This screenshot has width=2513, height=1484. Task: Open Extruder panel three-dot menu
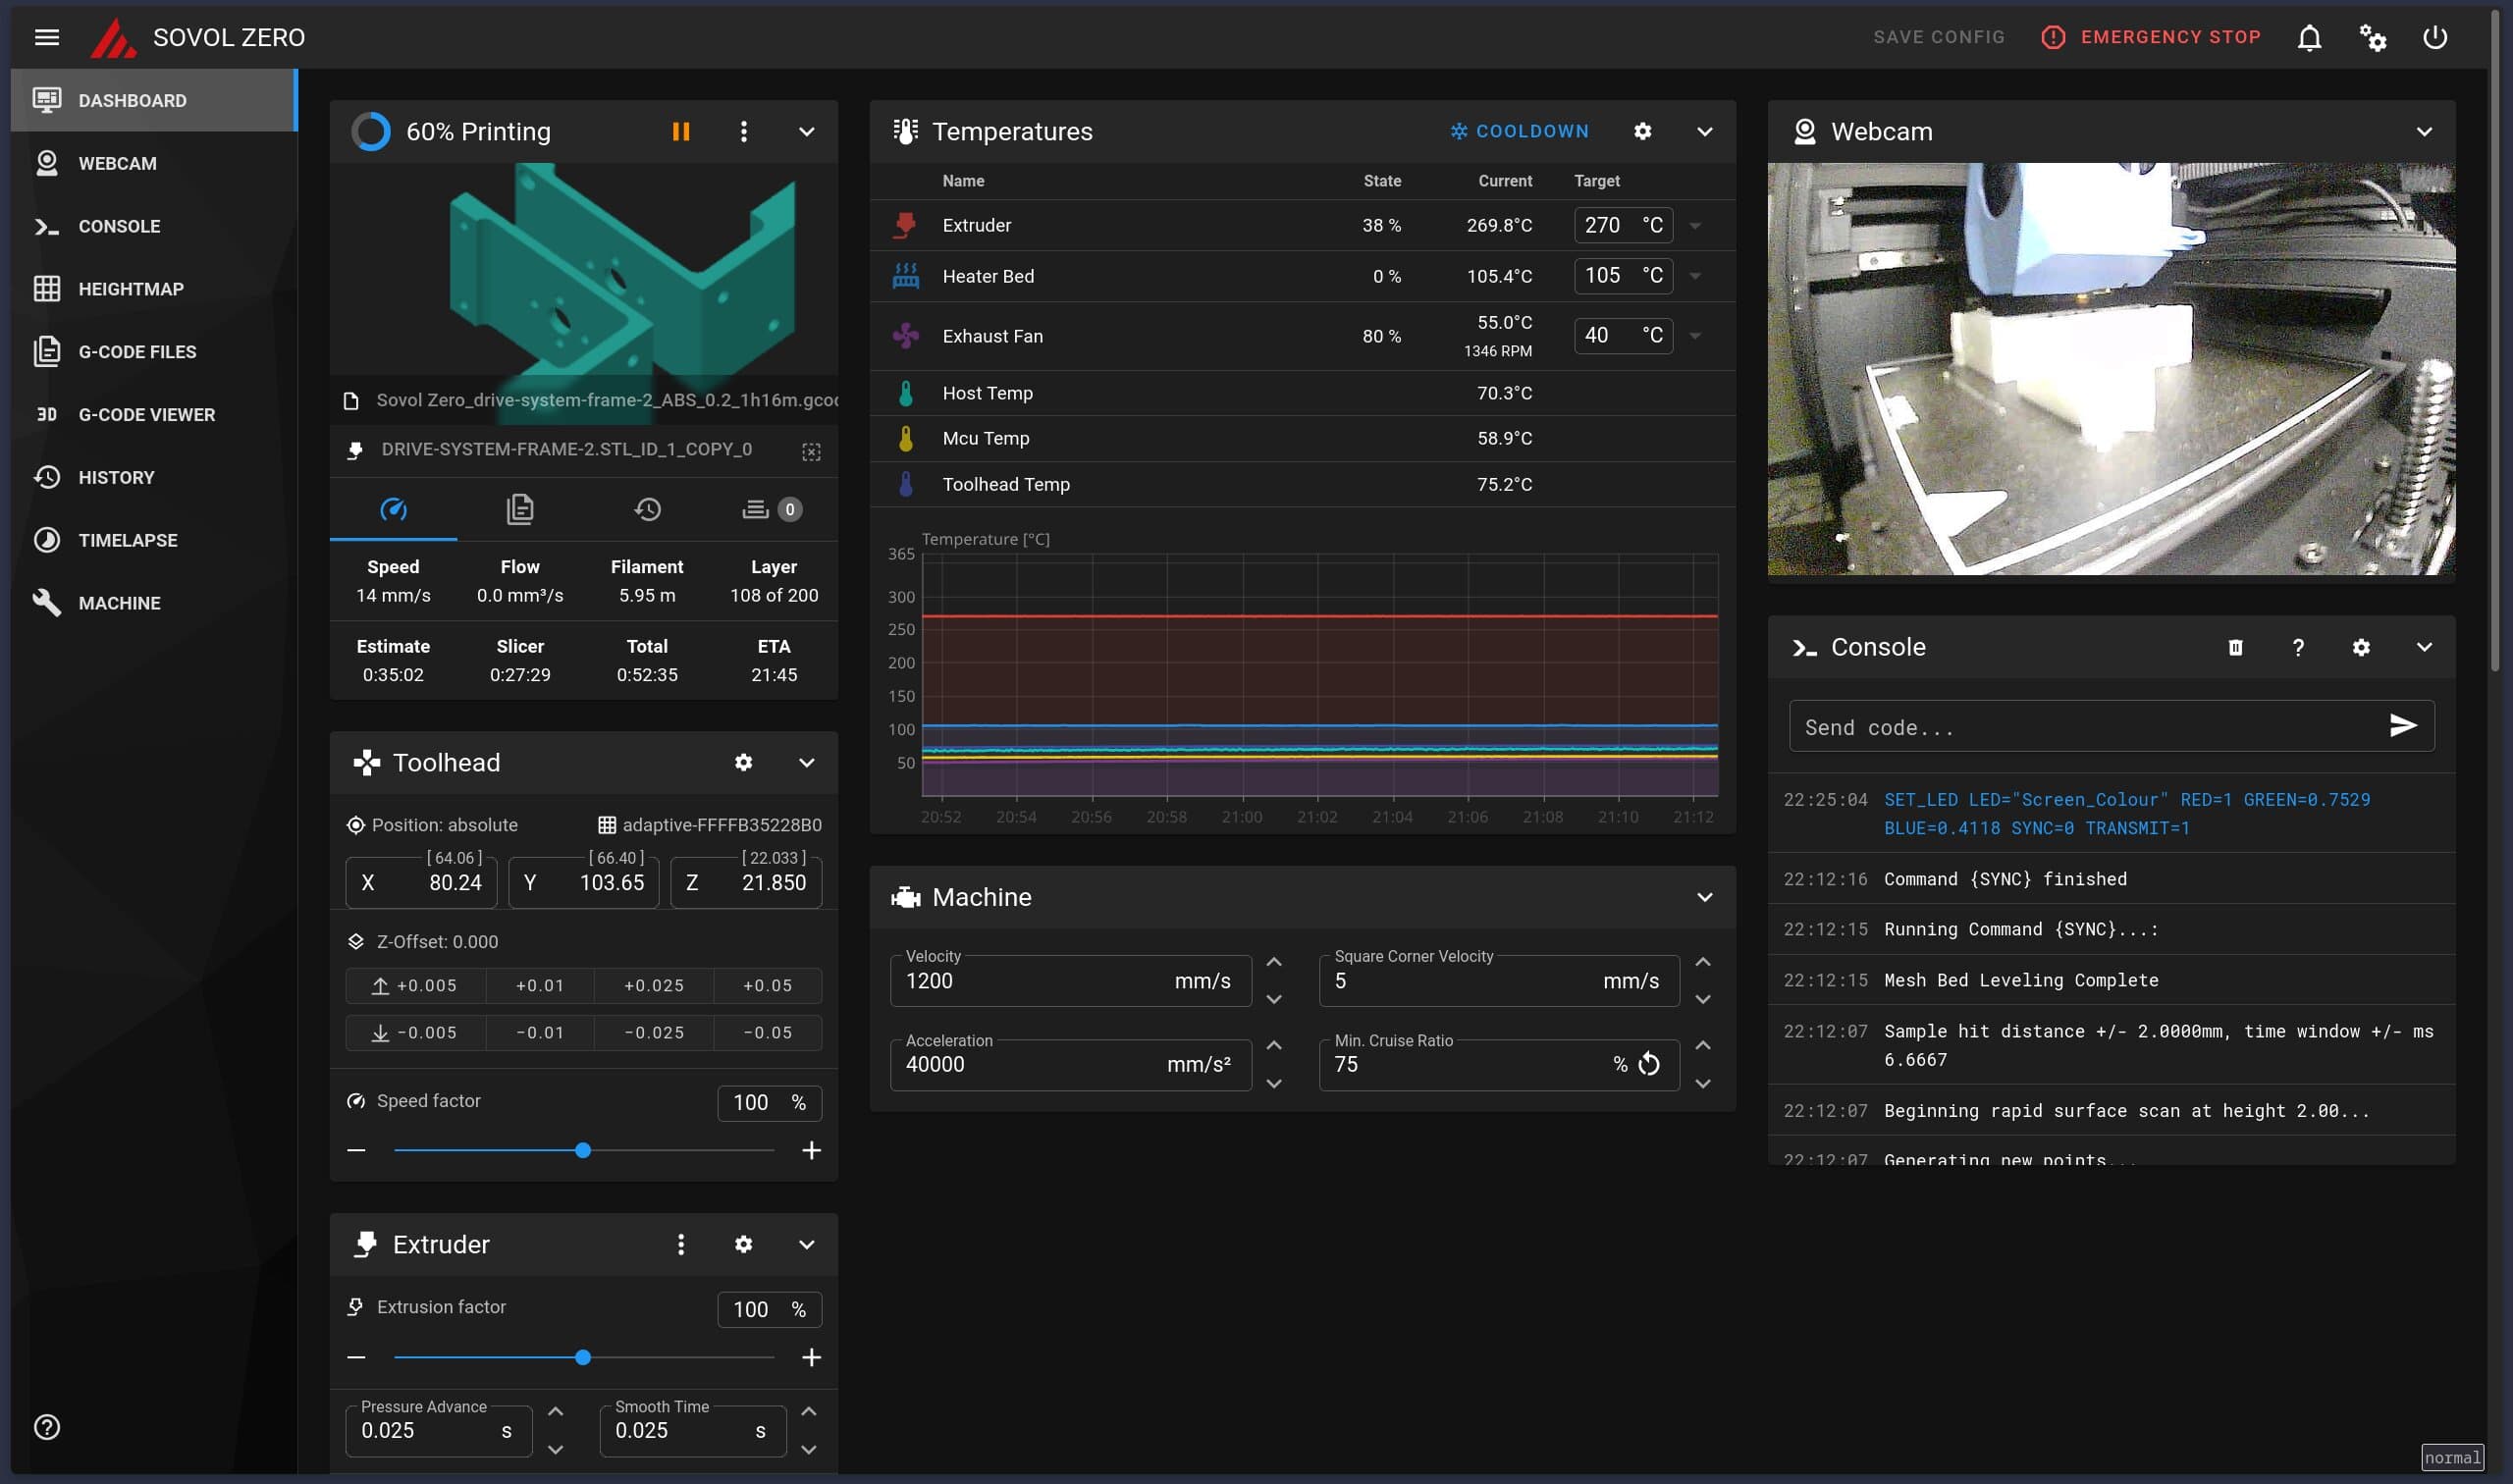coord(681,1244)
